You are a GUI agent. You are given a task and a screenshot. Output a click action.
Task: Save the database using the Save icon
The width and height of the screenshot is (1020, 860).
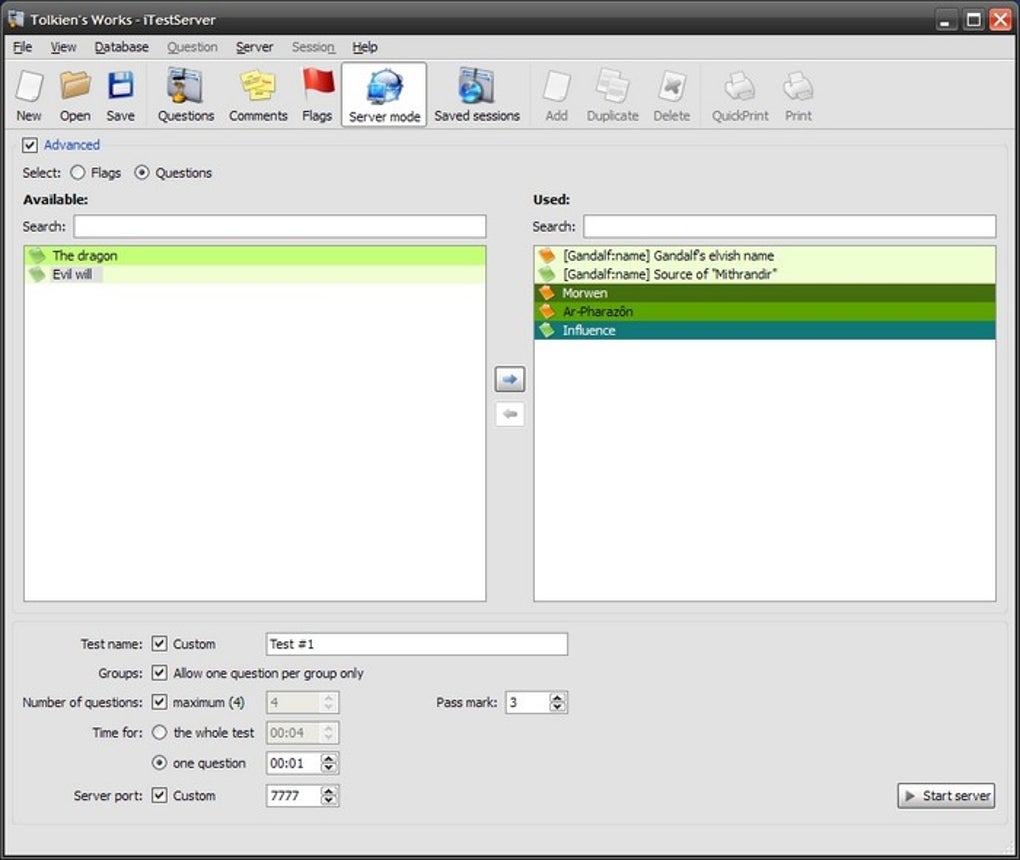click(120, 96)
